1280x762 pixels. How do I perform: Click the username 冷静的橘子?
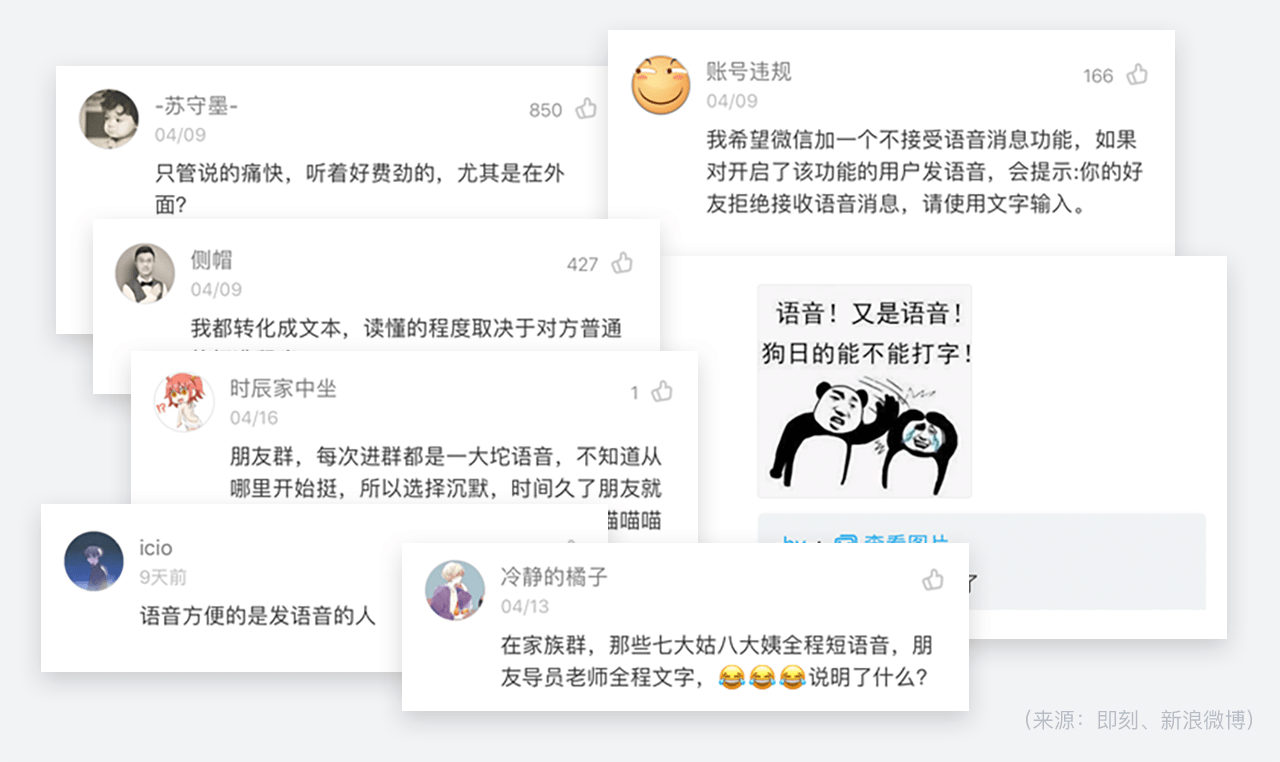click(554, 577)
